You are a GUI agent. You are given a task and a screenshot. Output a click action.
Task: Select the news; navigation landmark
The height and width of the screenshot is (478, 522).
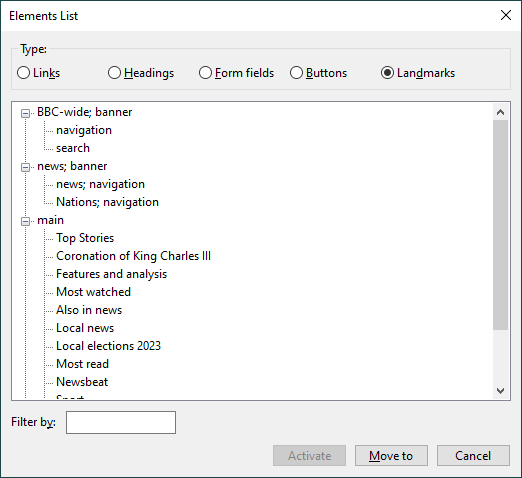click(101, 184)
